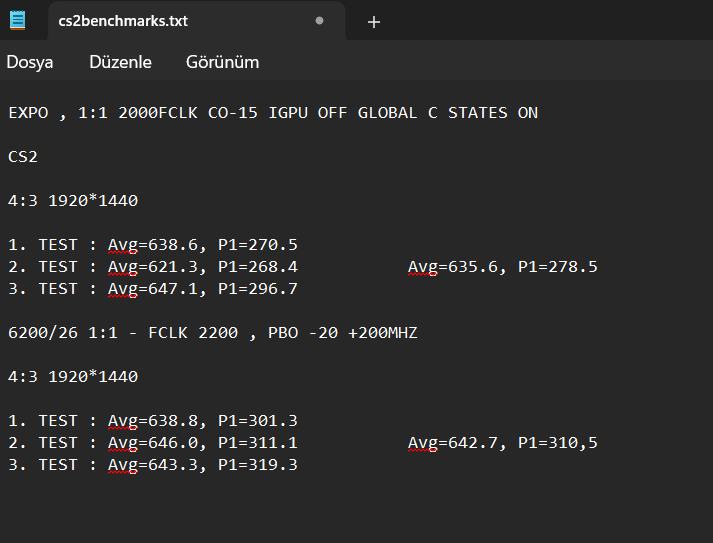Click first 4:3 1920*1440 line under CS2
713x543 pixels.
pyautogui.click(x=73, y=201)
